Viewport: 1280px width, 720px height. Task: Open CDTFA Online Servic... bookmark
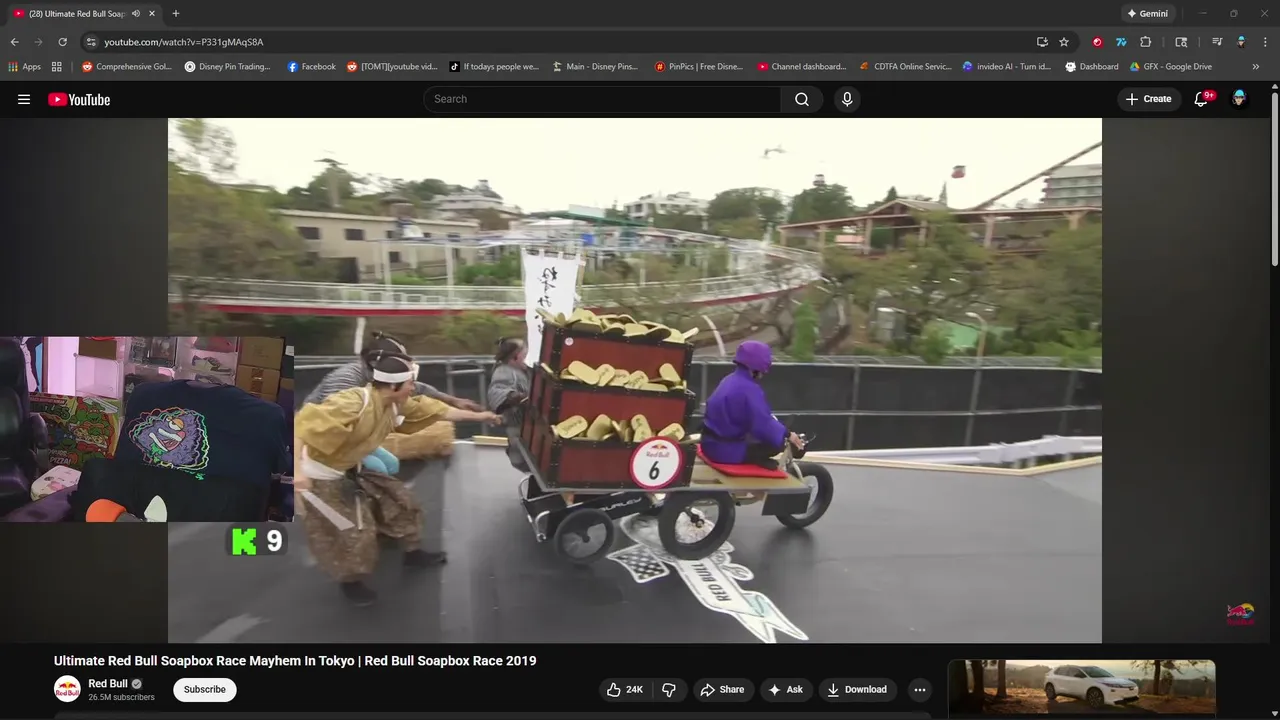(905, 67)
